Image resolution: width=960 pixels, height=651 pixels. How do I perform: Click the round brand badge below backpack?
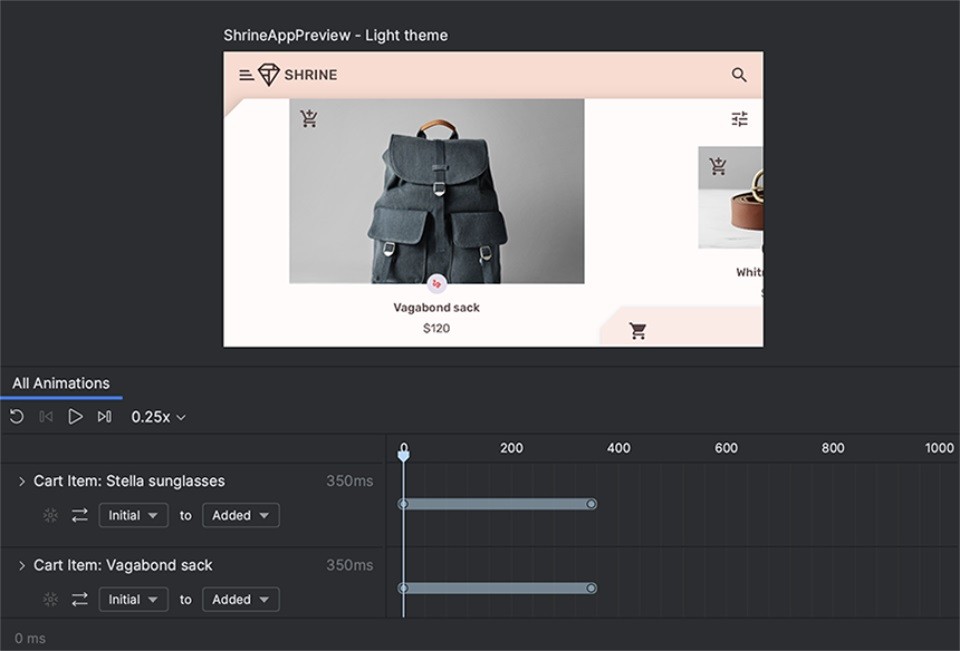coord(437,284)
